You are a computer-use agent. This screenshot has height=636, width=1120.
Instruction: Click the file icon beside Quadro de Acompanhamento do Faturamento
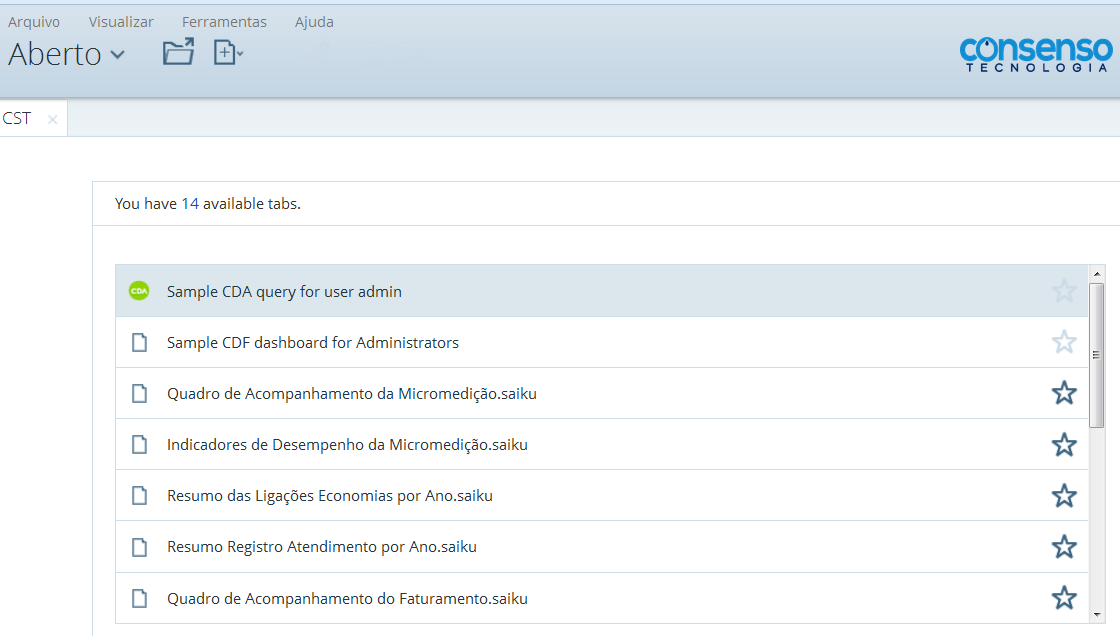click(x=139, y=598)
